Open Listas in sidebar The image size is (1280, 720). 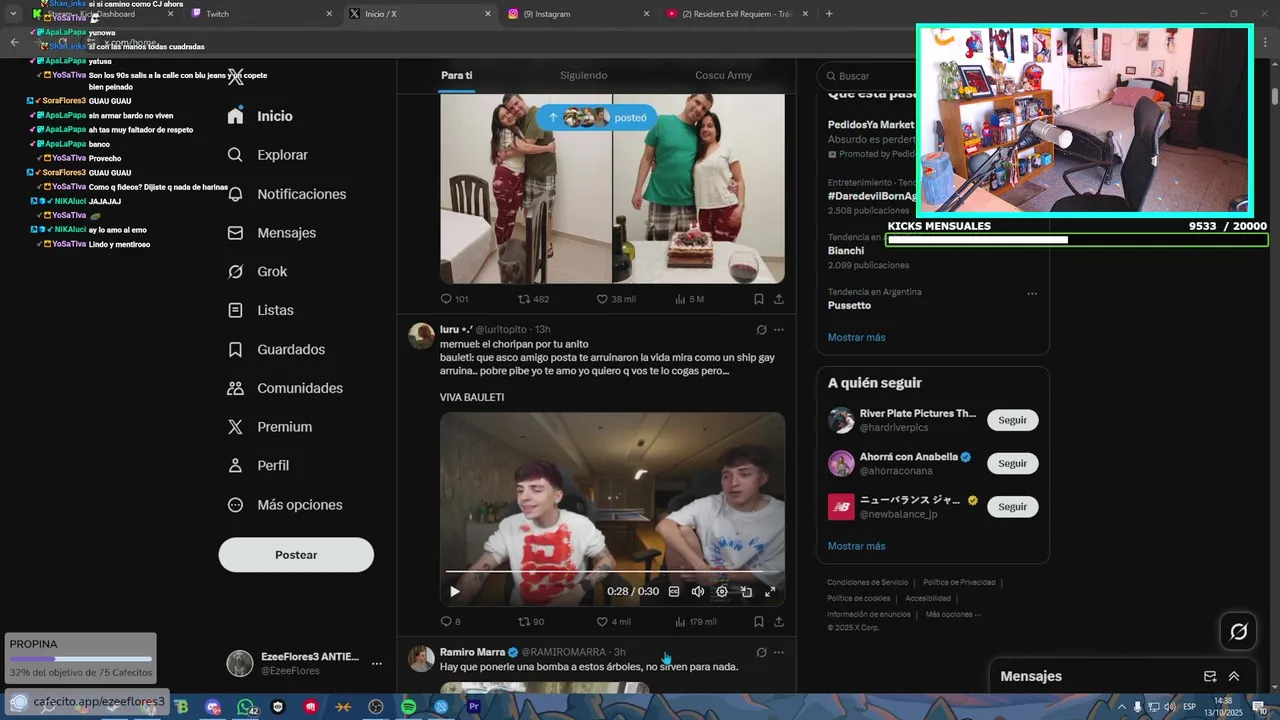(260, 311)
